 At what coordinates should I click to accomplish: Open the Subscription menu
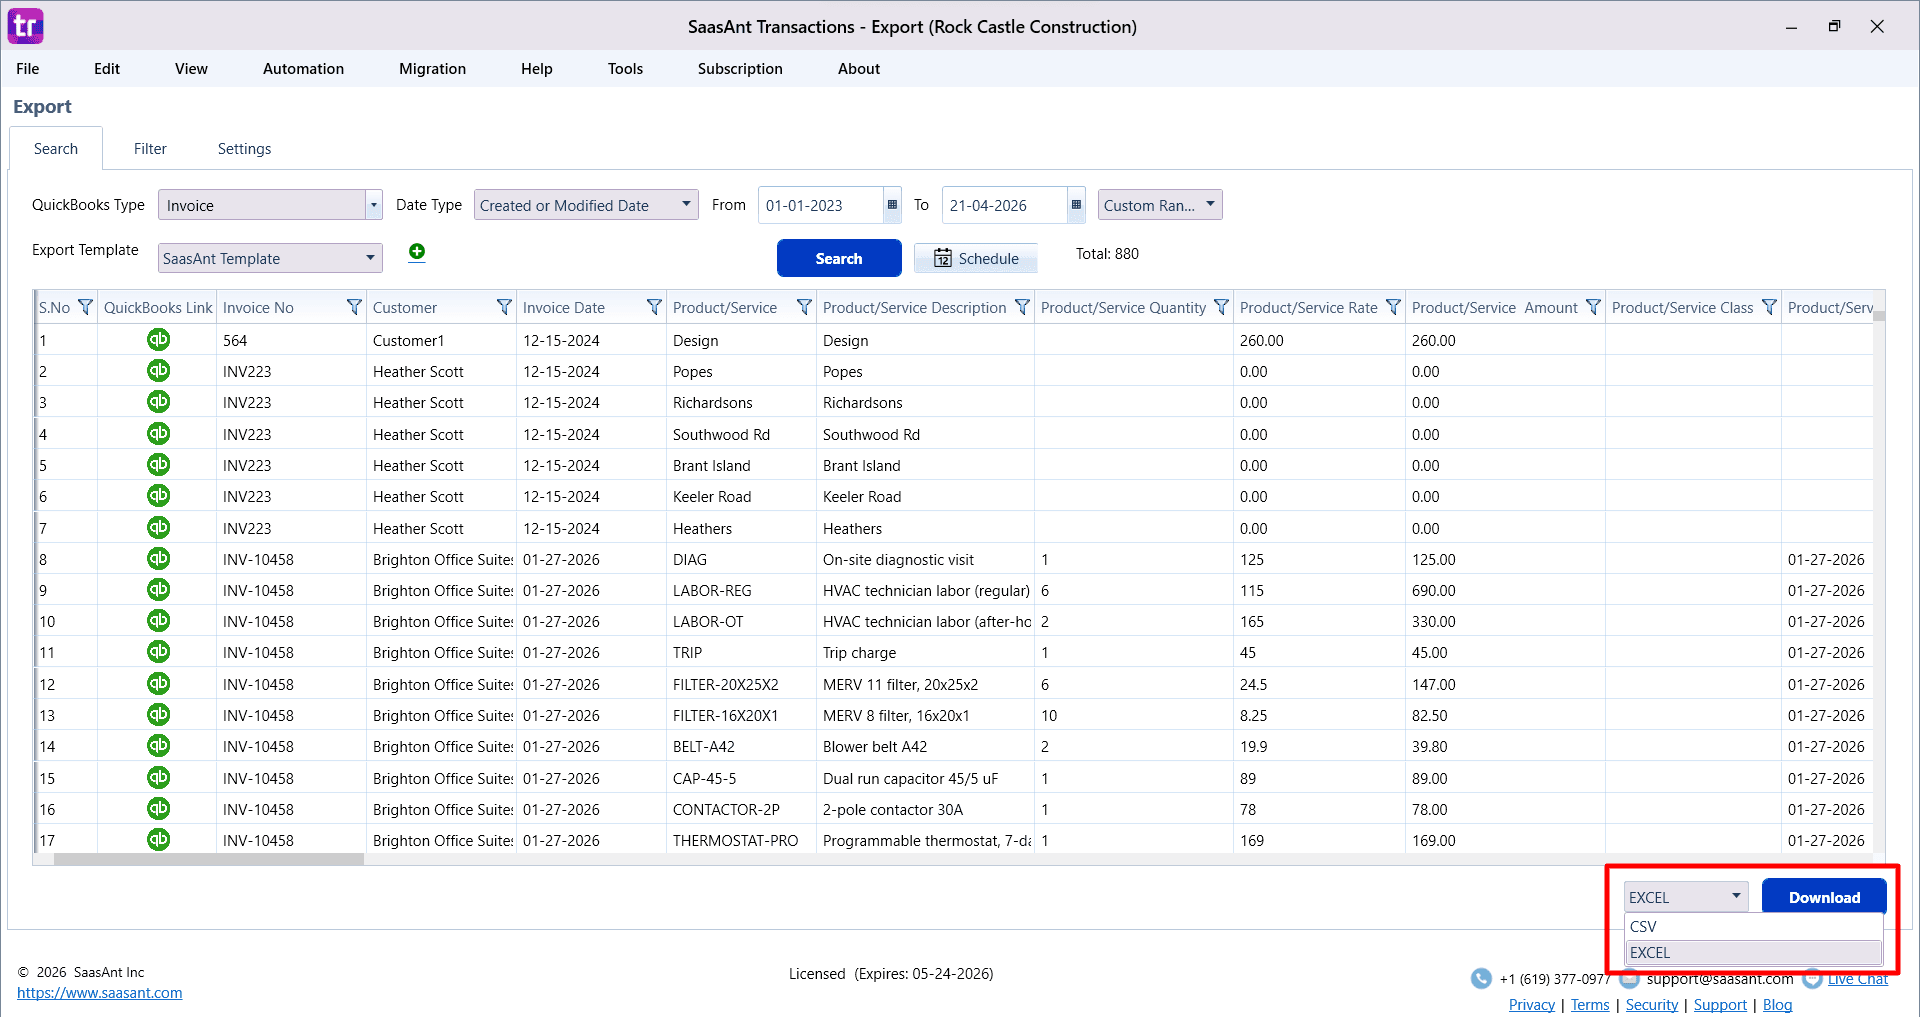click(740, 69)
